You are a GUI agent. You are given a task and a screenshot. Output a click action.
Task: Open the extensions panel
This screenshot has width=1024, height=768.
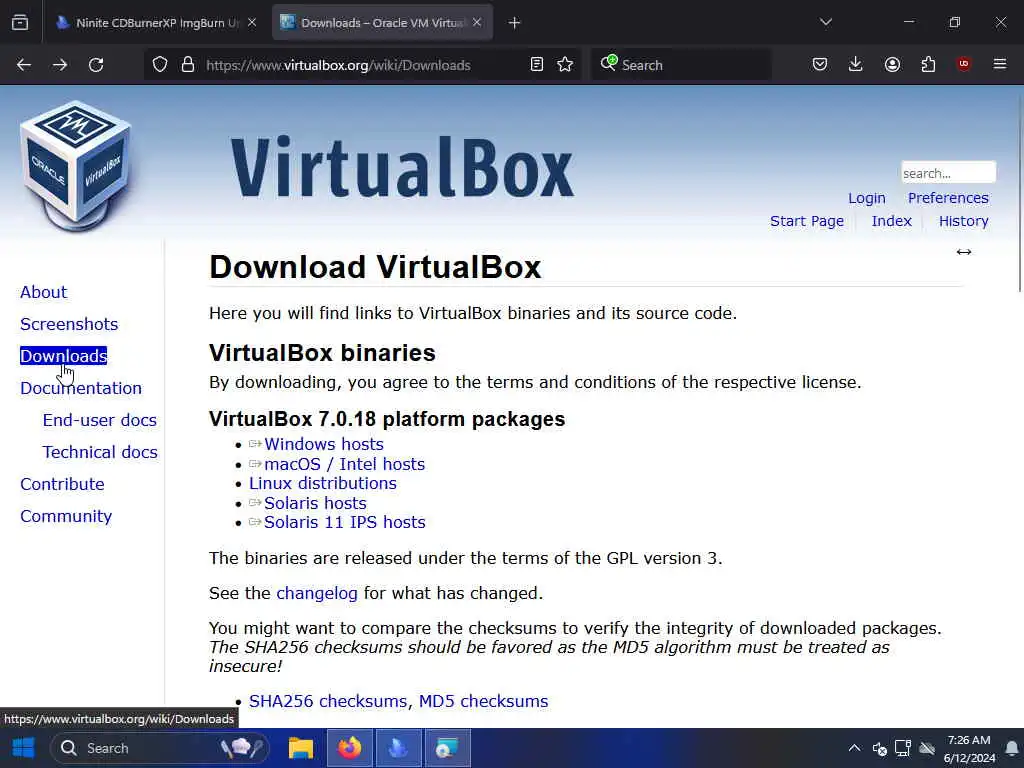(x=928, y=65)
